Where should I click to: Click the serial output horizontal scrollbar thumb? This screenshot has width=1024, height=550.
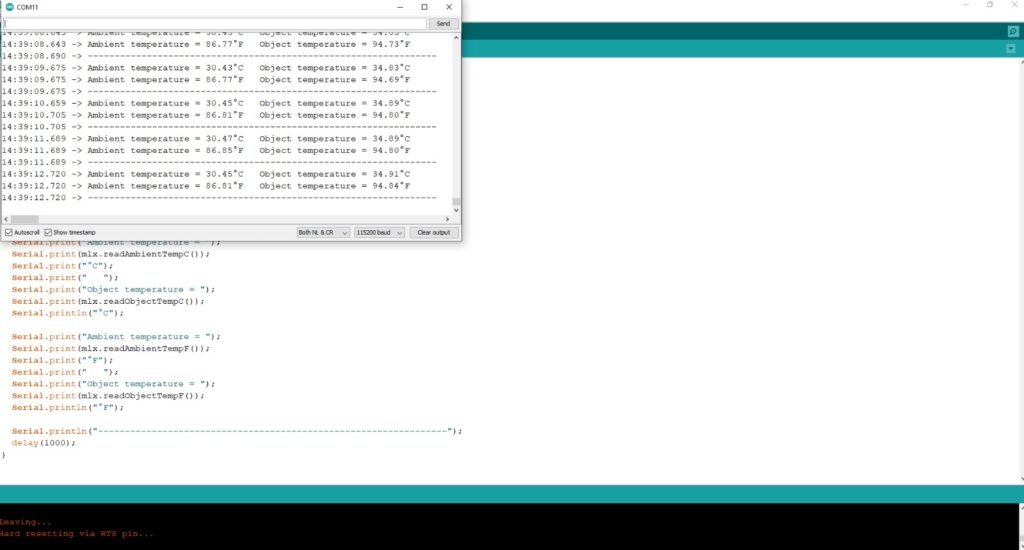coord(24,219)
